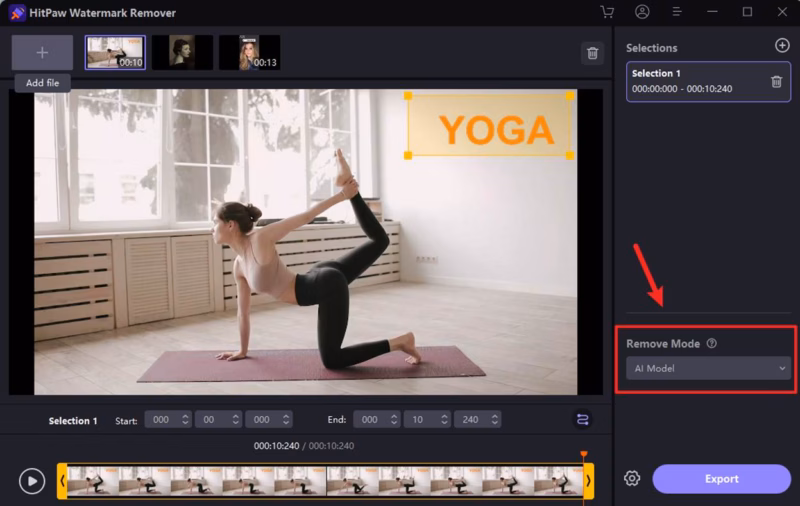This screenshot has height=506, width=800.
Task: Add a new file with plus button
Action: coord(42,53)
